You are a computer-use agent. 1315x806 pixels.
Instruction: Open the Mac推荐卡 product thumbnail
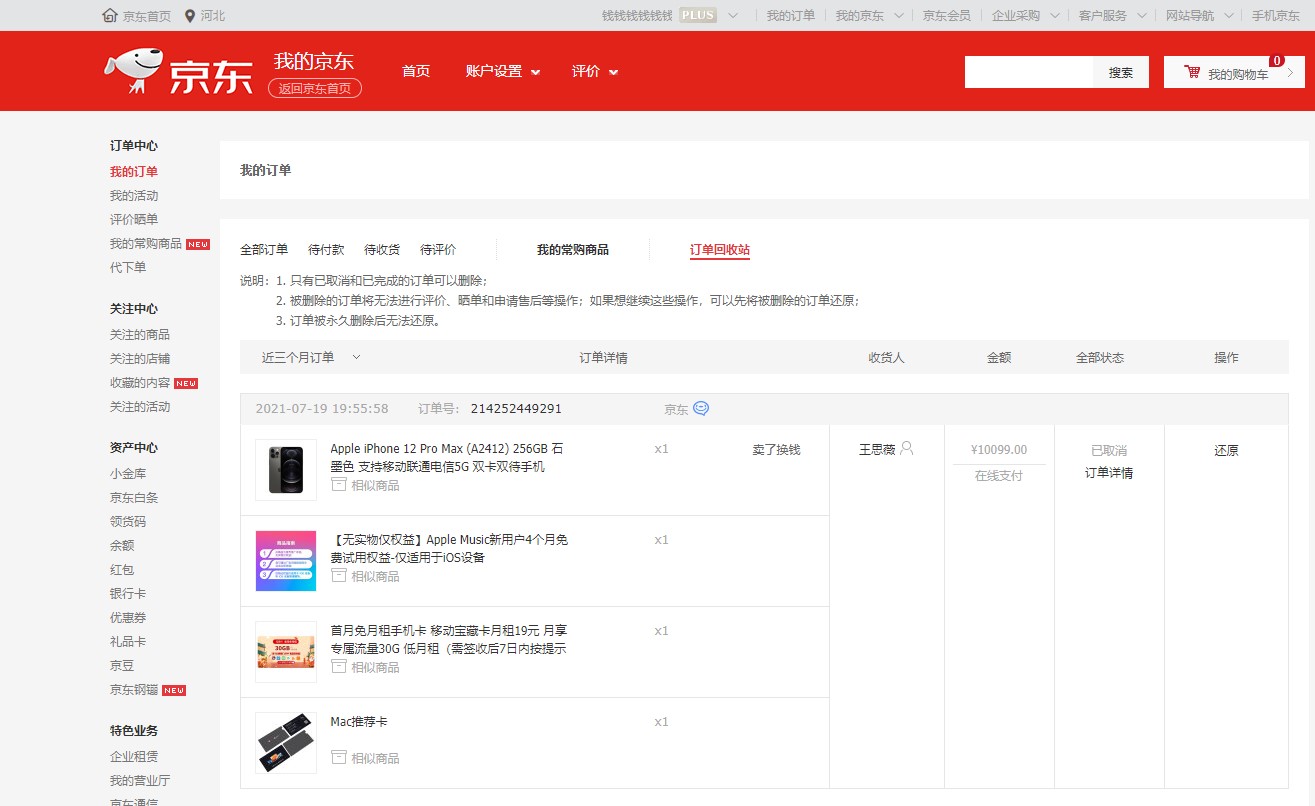pos(286,743)
